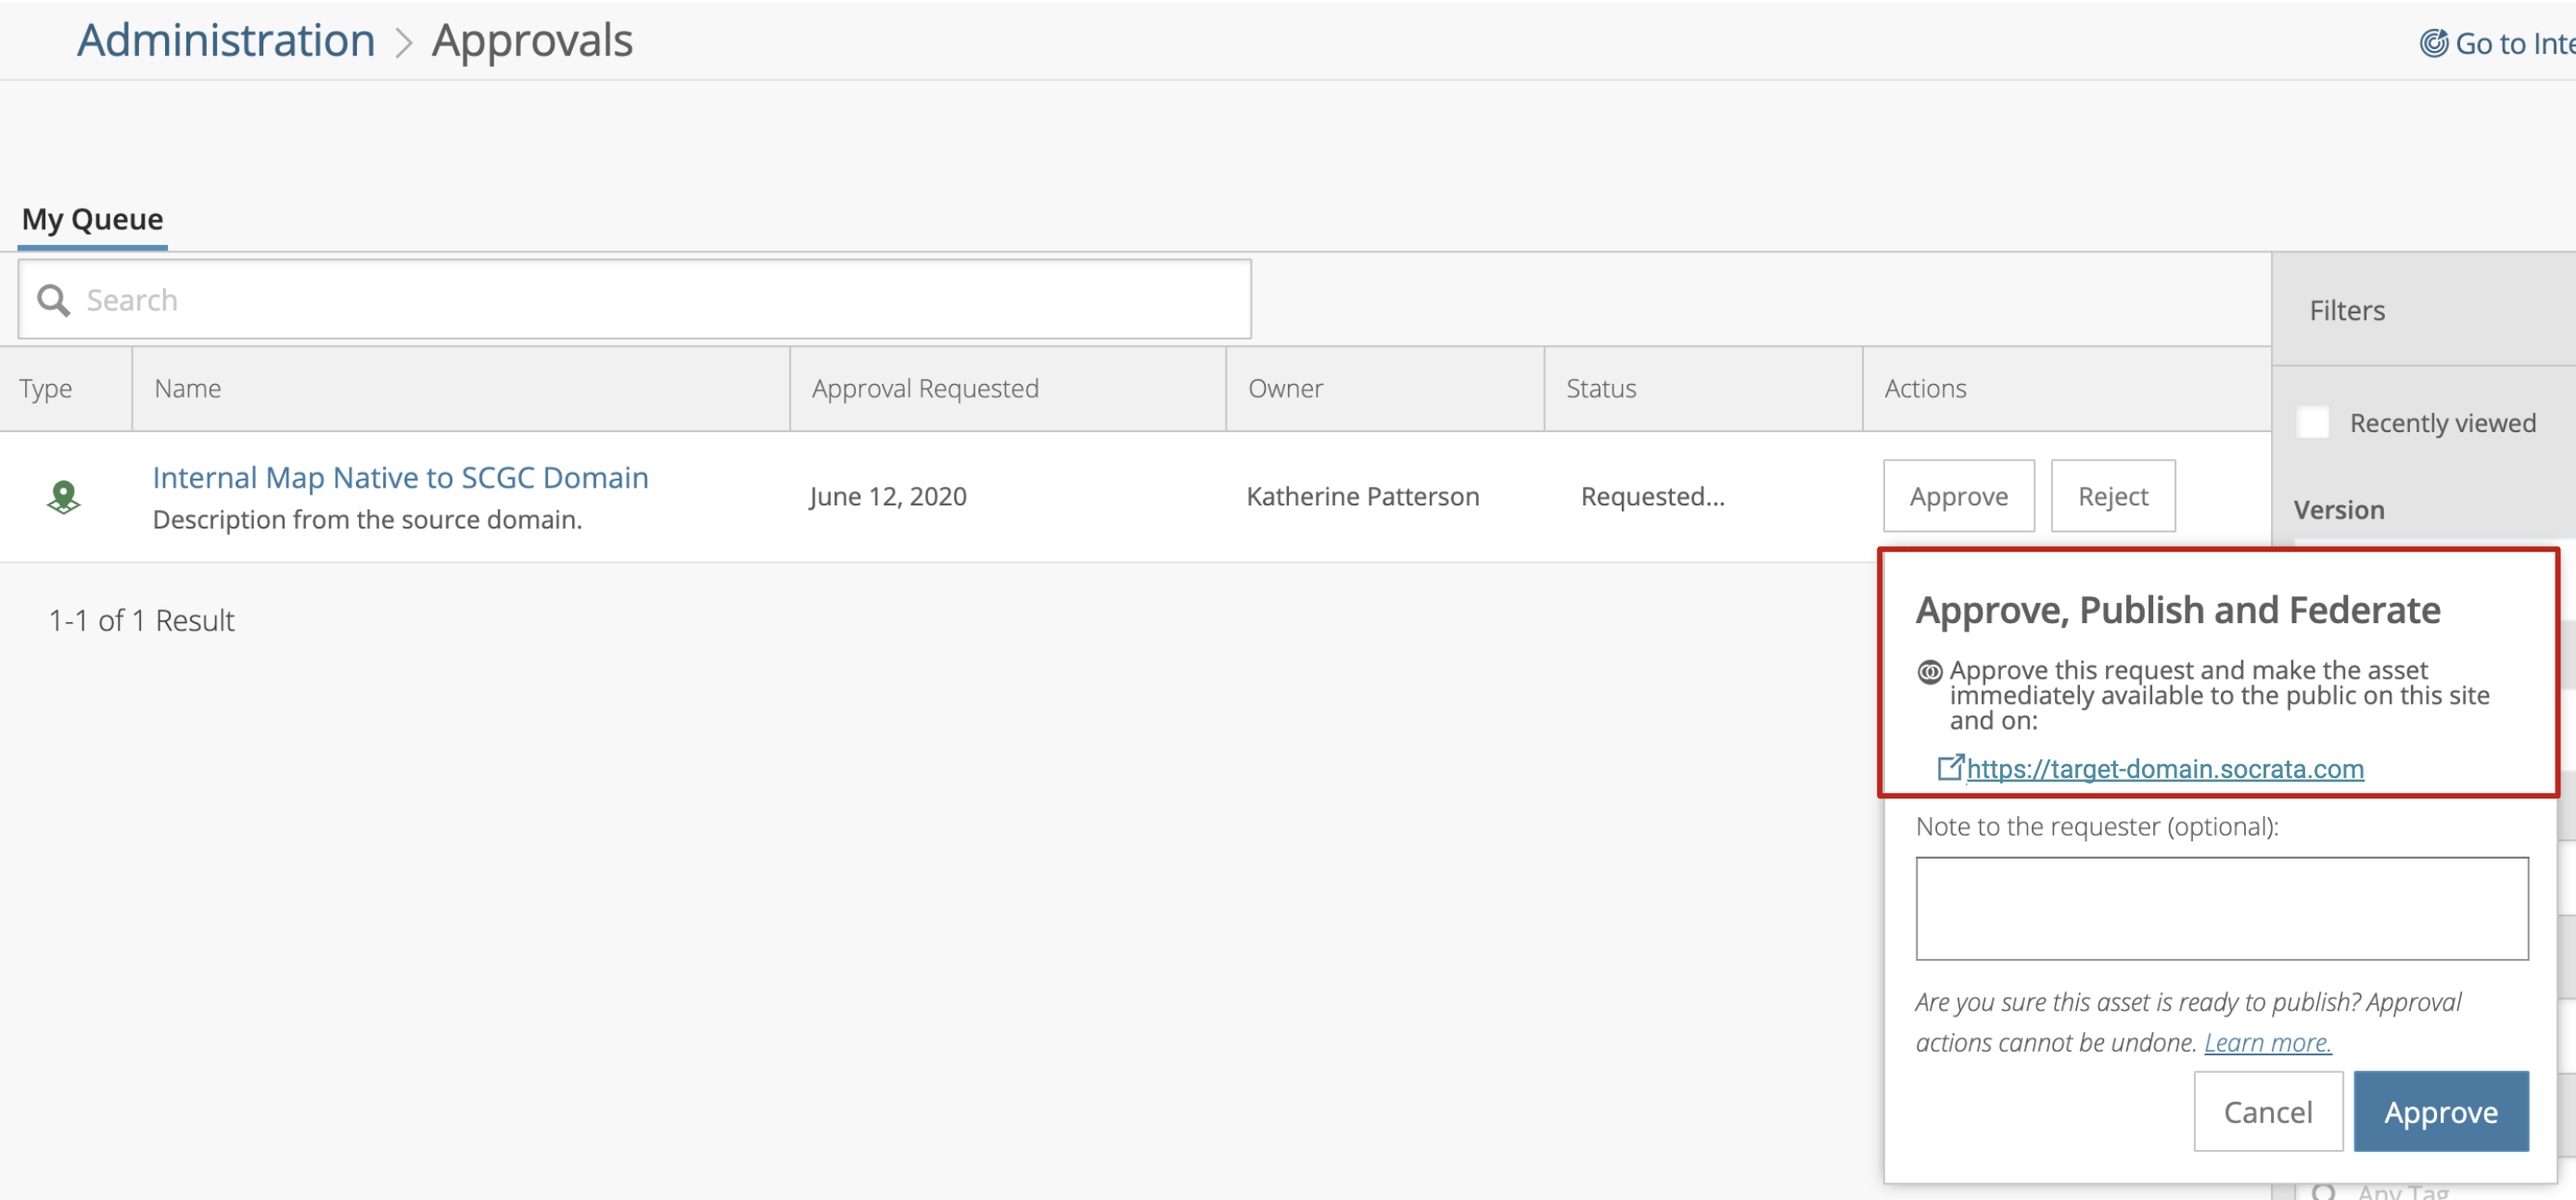This screenshot has width=2576, height=1200.
Task: Click the Reject button
Action: tap(2112, 496)
